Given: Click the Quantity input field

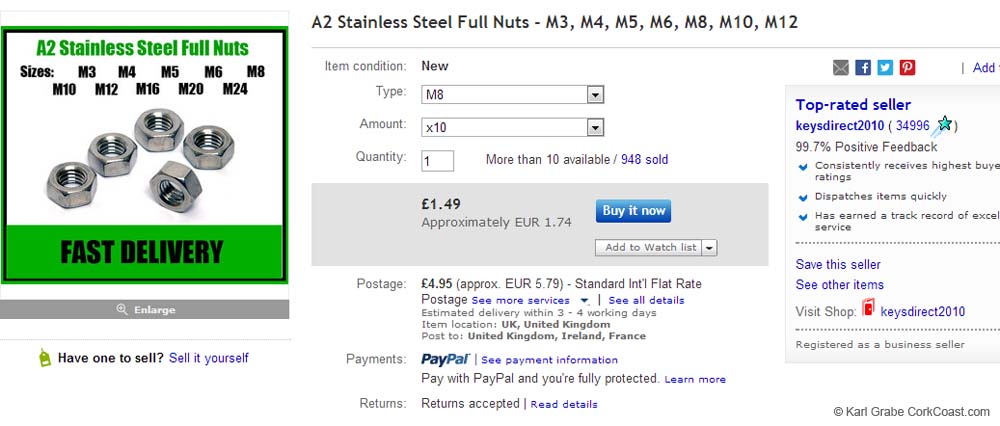Looking at the screenshot, I should pyautogui.click(x=437, y=160).
